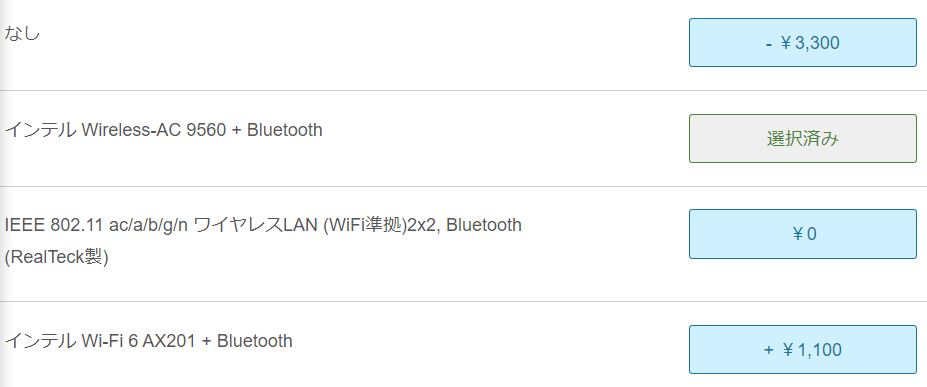
Task: Click the なし option label text
Action: [22, 34]
